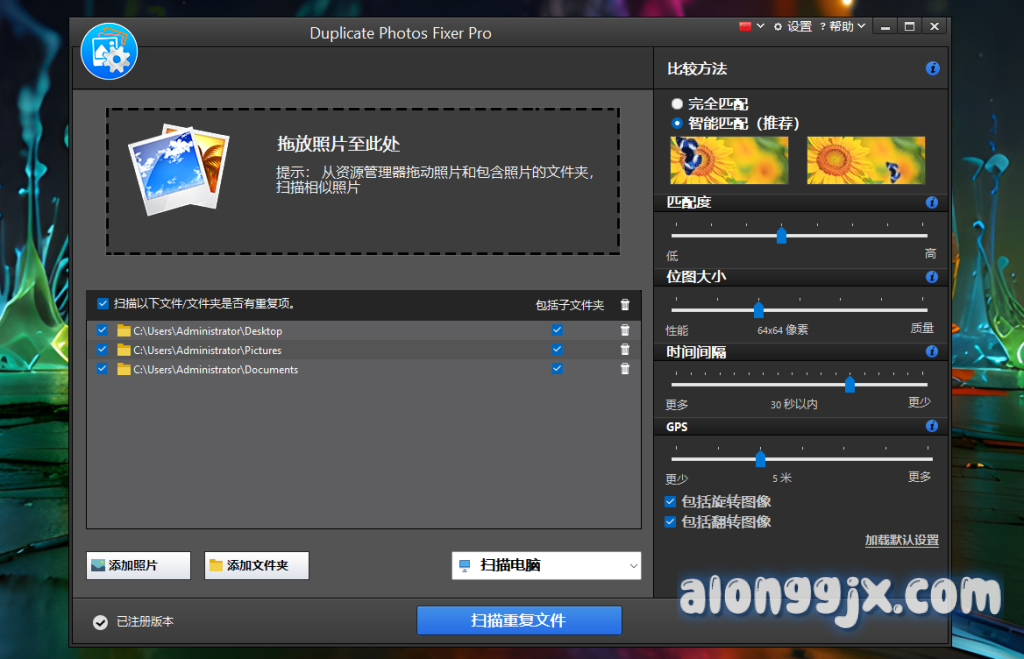Screen dimensions: 1024x659
Task: Uncheck 包括翻转图像 option
Action: click(x=671, y=522)
